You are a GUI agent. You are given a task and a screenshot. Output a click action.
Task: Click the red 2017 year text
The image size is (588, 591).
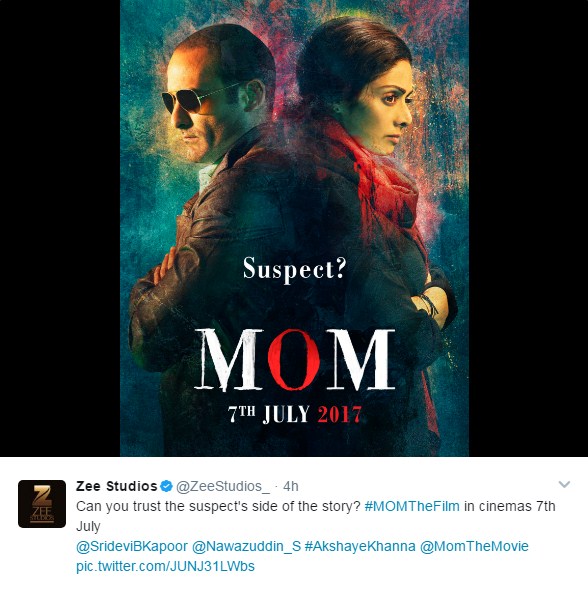pyautogui.click(x=340, y=415)
